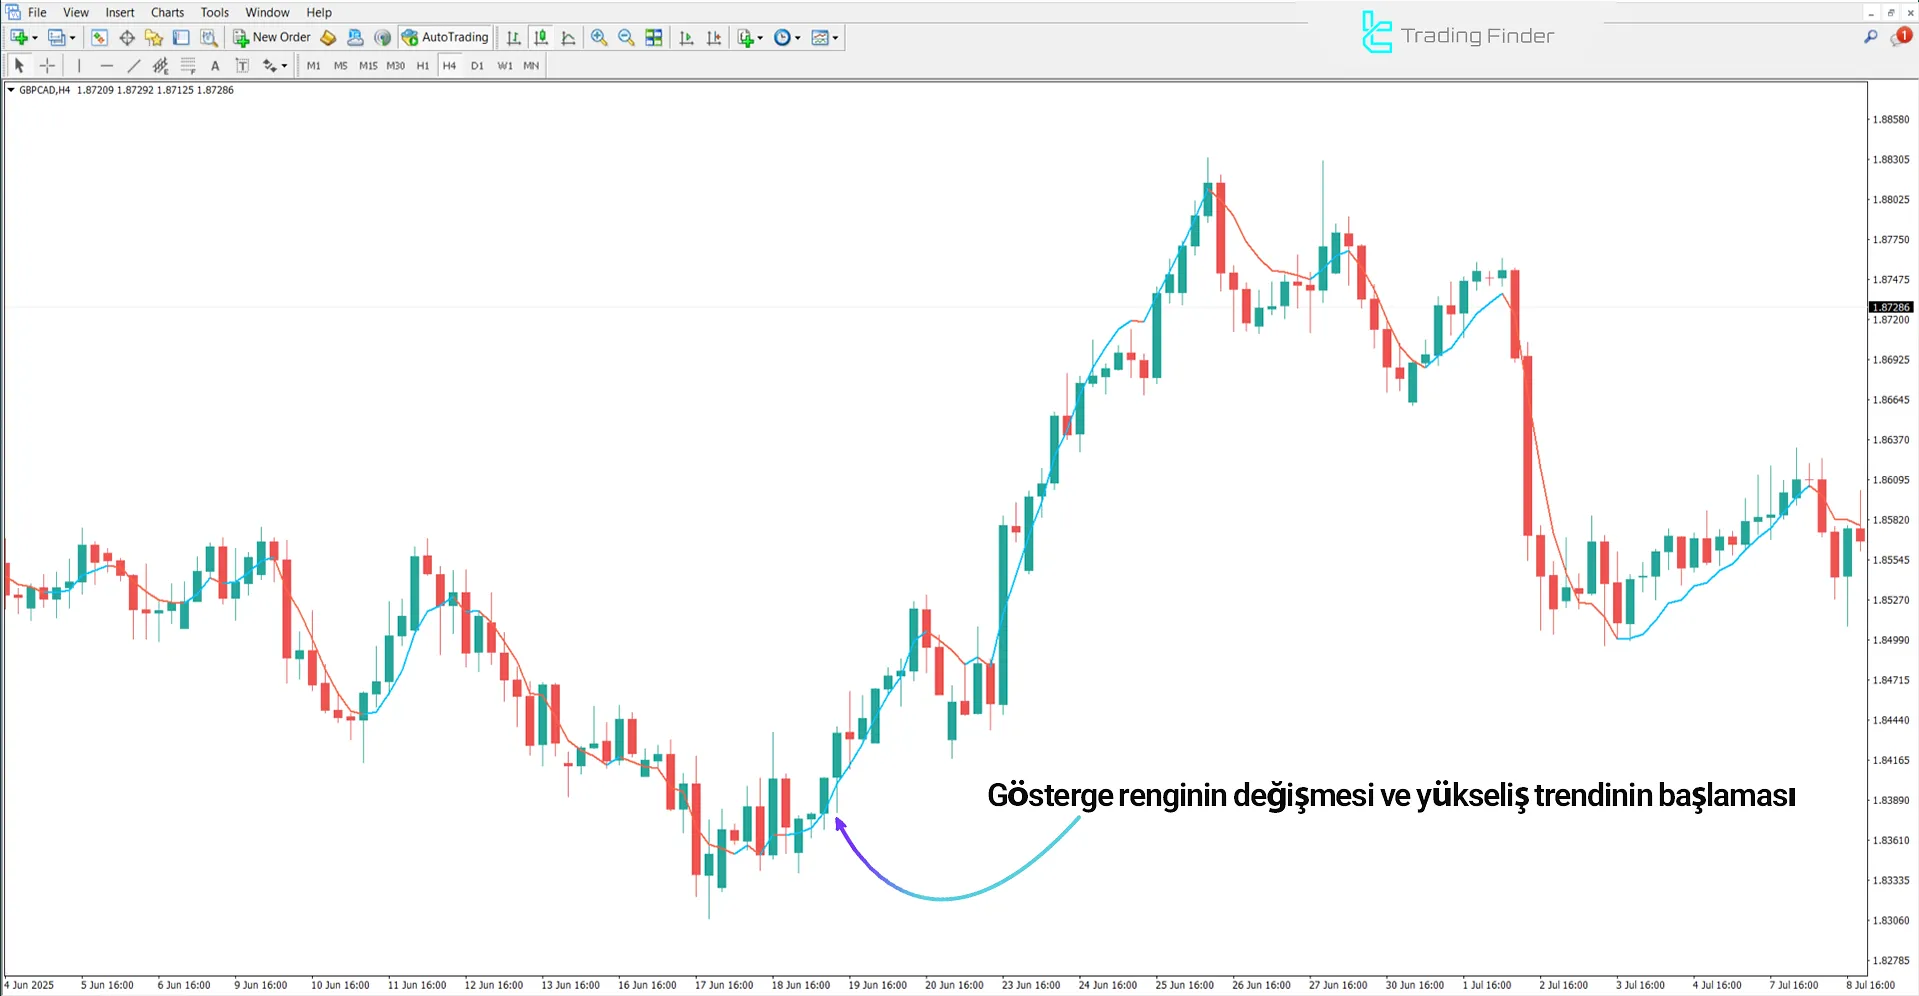Expand the chart templates dropdown
The width and height of the screenshot is (1919, 996).
click(835, 38)
